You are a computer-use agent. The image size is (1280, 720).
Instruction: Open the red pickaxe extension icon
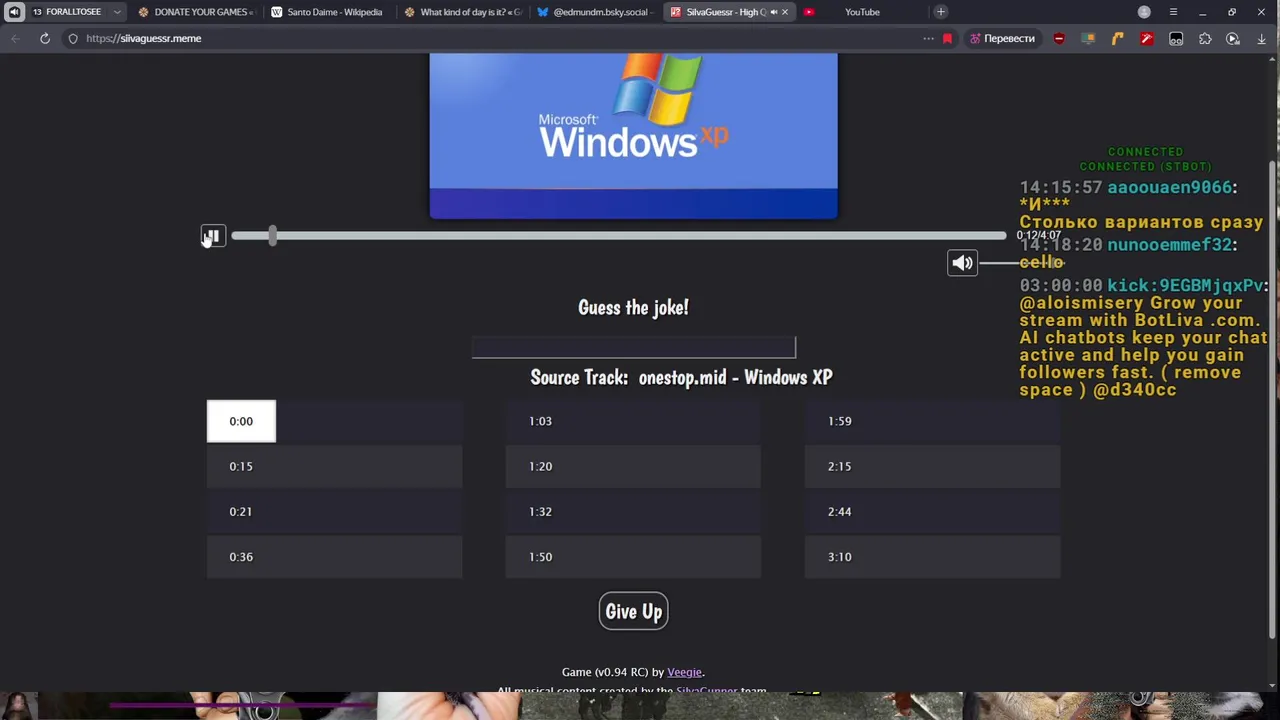[1147, 38]
